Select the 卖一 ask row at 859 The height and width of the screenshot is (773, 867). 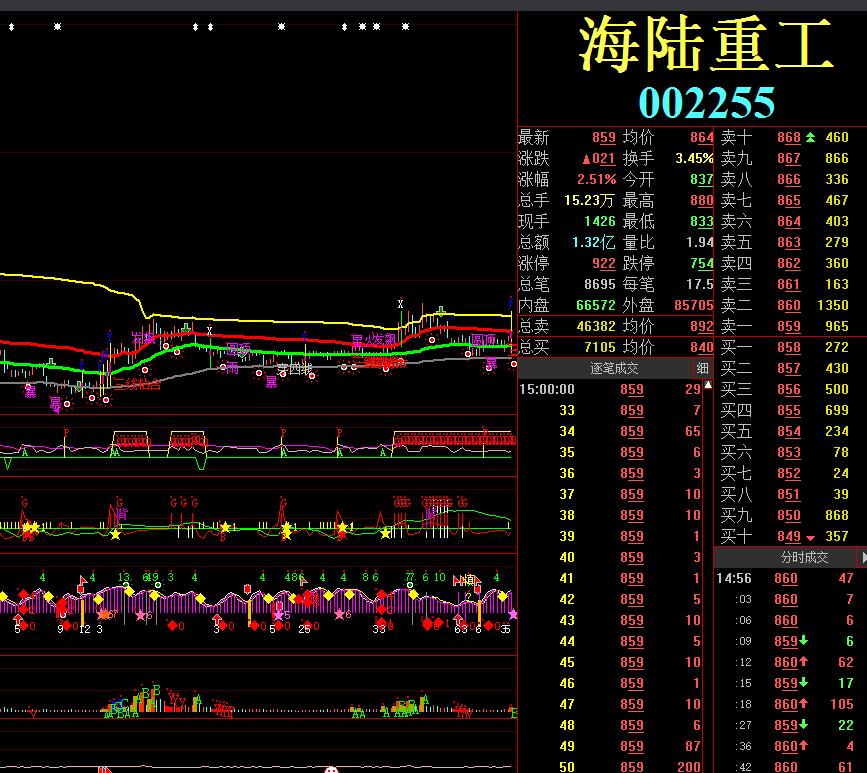point(791,326)
